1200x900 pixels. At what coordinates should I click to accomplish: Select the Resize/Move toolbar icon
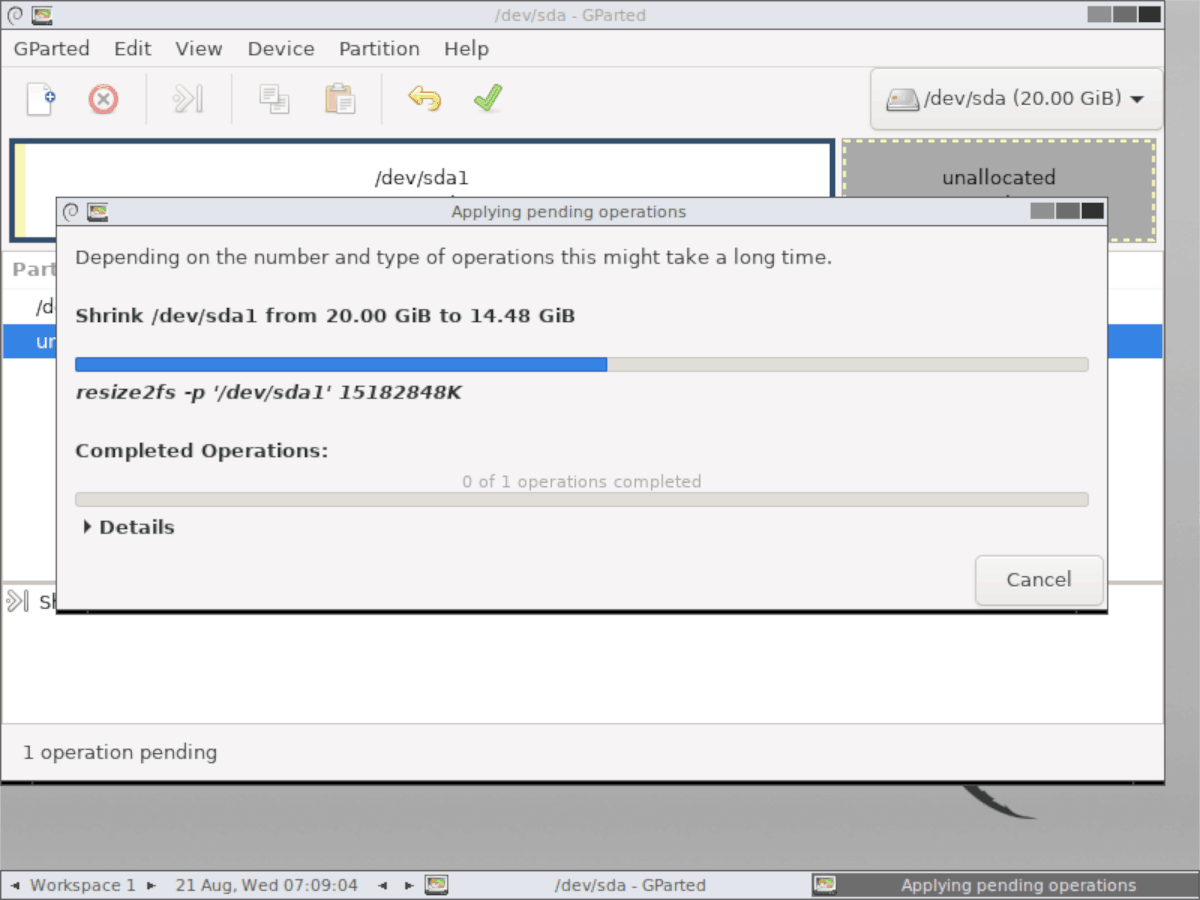(x=187, y=99)
